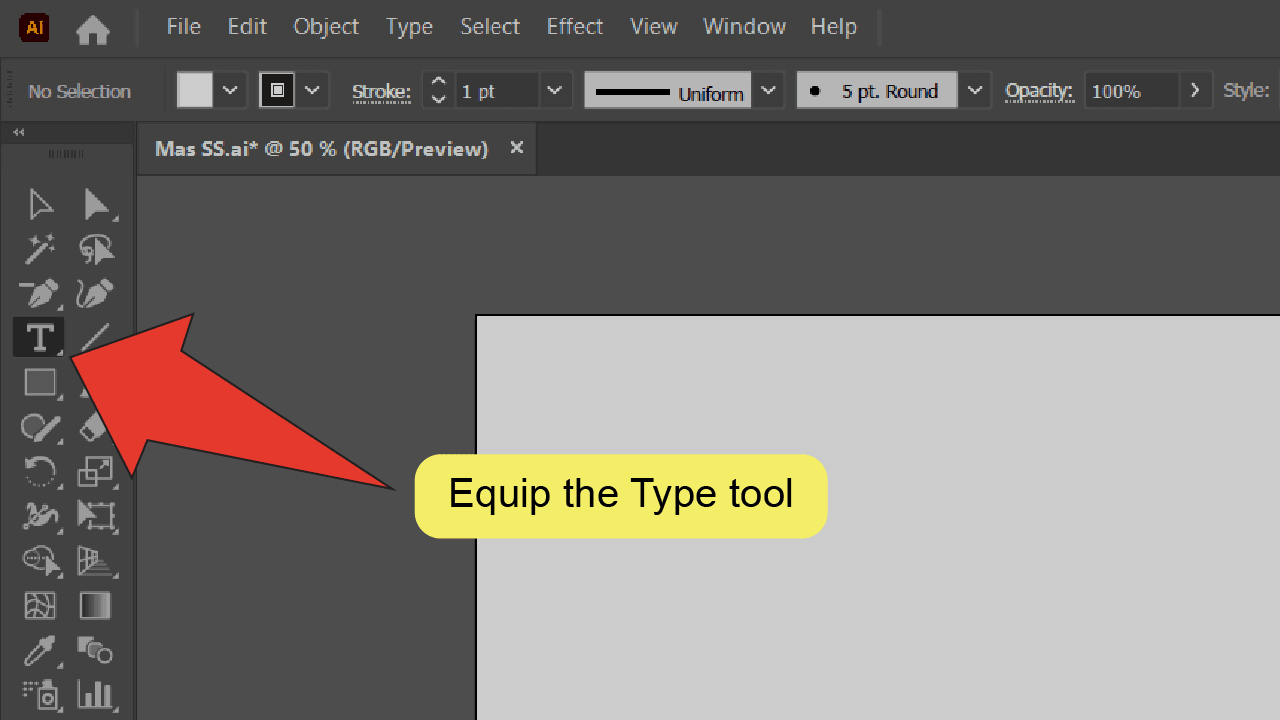Open the Fill color dropdown arrow

point(230,91)
